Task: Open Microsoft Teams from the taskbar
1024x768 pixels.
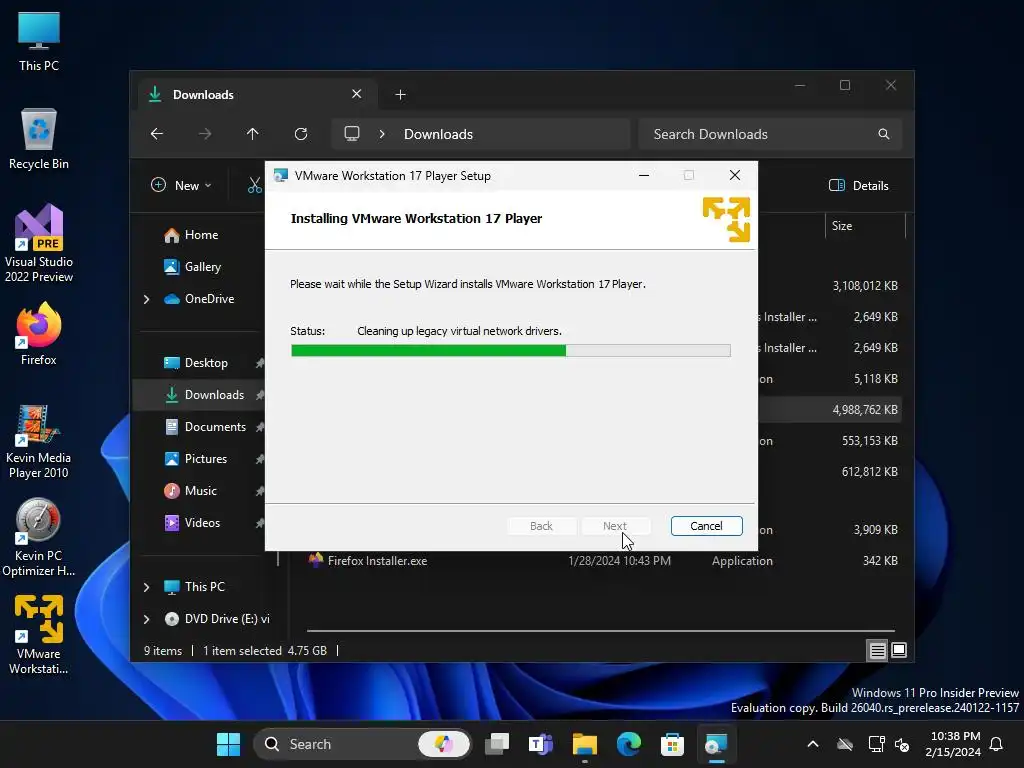Action: pyautogui.click(x=541, y=744)
